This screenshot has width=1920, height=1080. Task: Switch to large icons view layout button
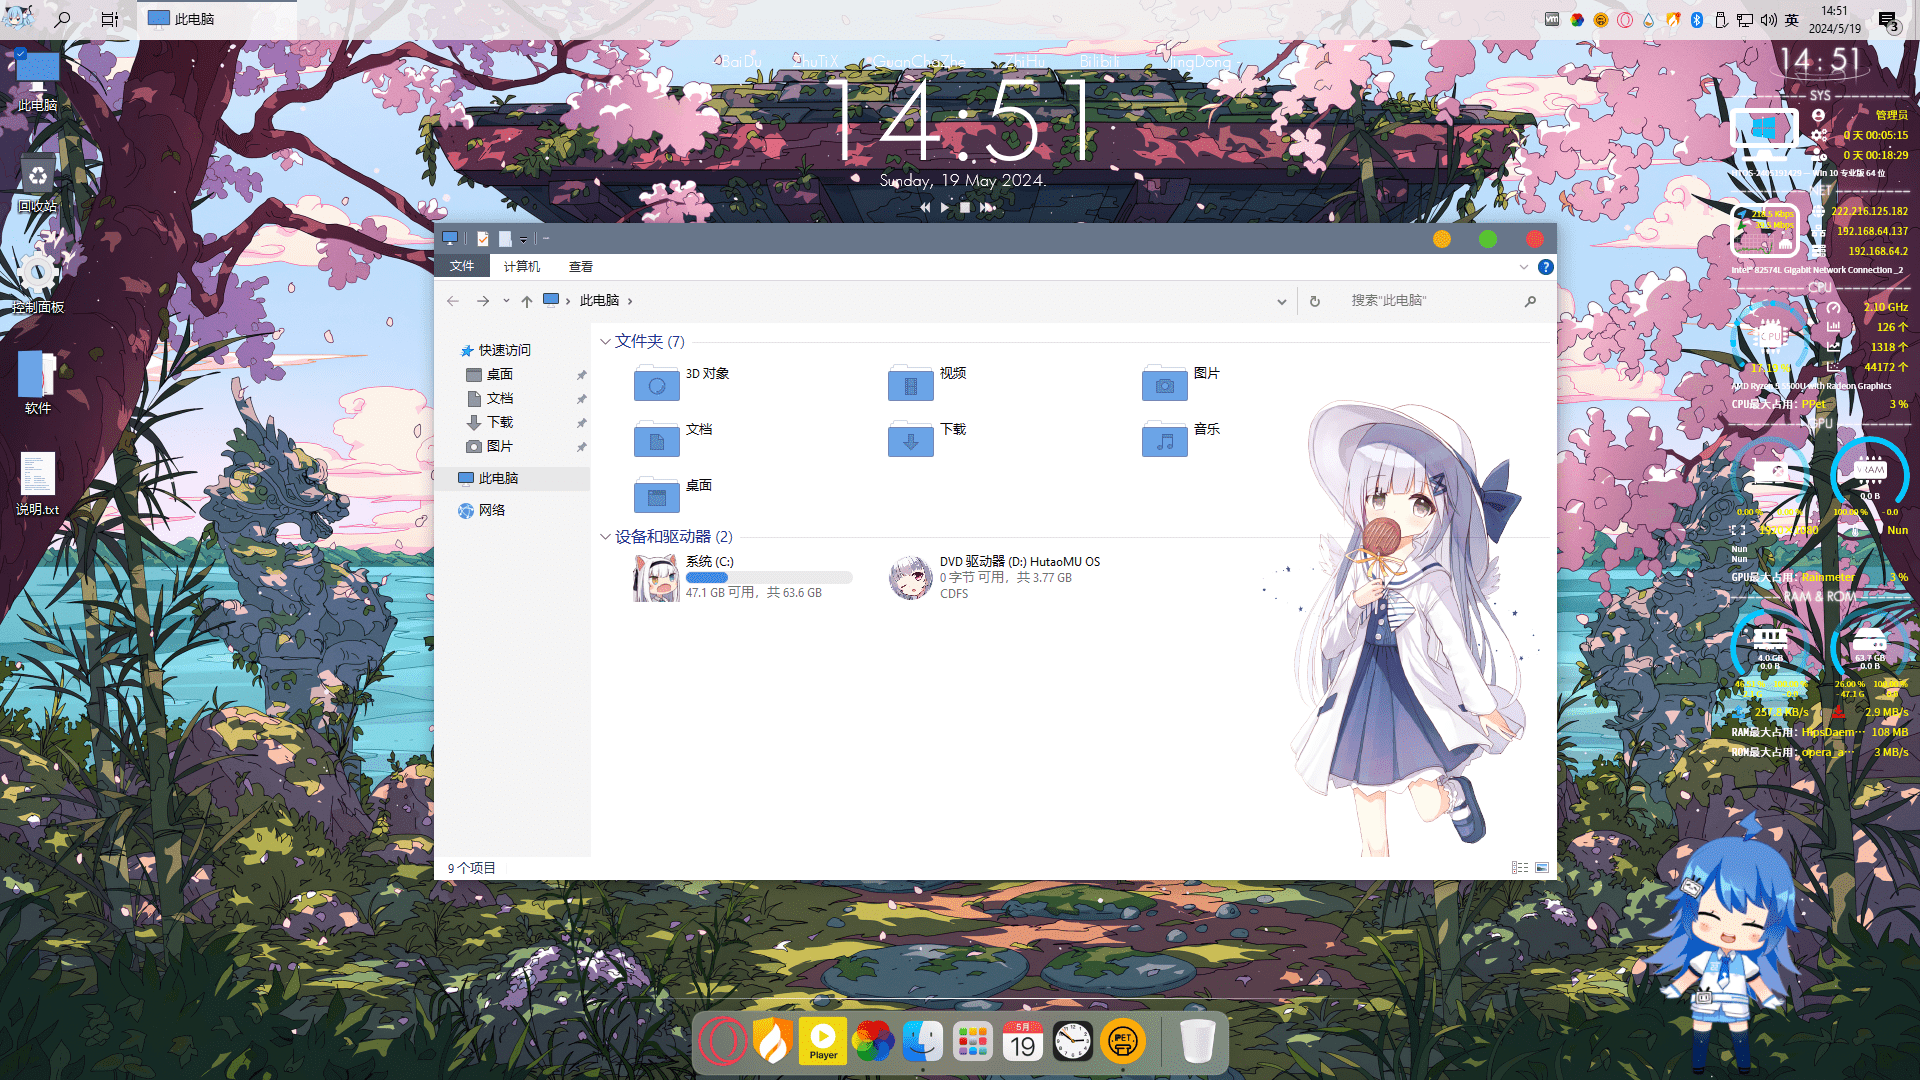point(1542,868)
